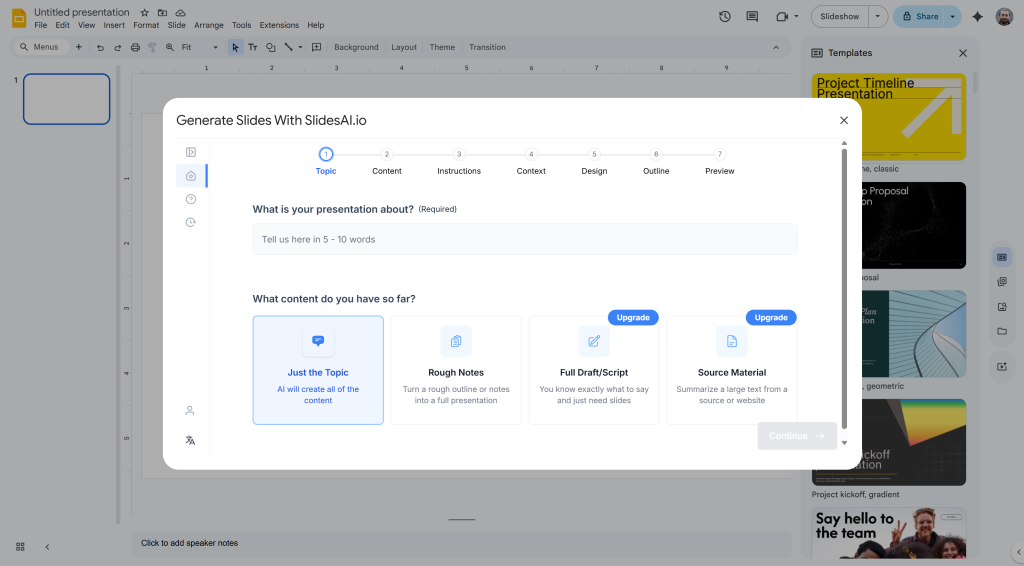1024x566 pixels.
Task: Click the add comment toolbar icon
Action: 317,47
